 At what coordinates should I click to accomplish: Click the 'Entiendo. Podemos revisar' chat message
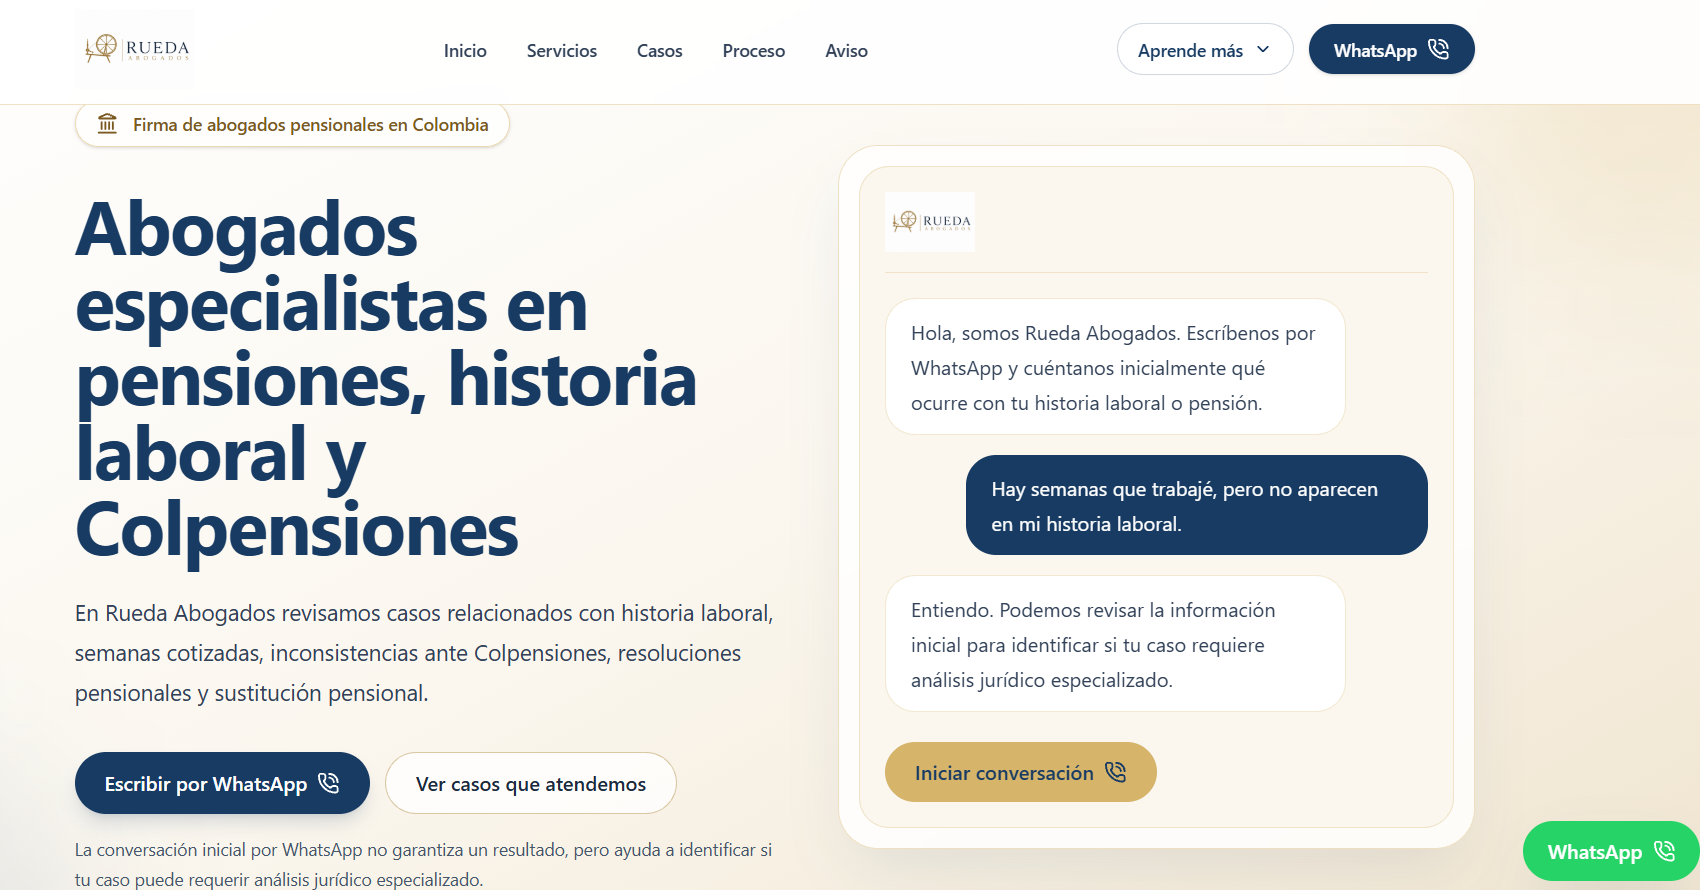tap(1115, 644)
